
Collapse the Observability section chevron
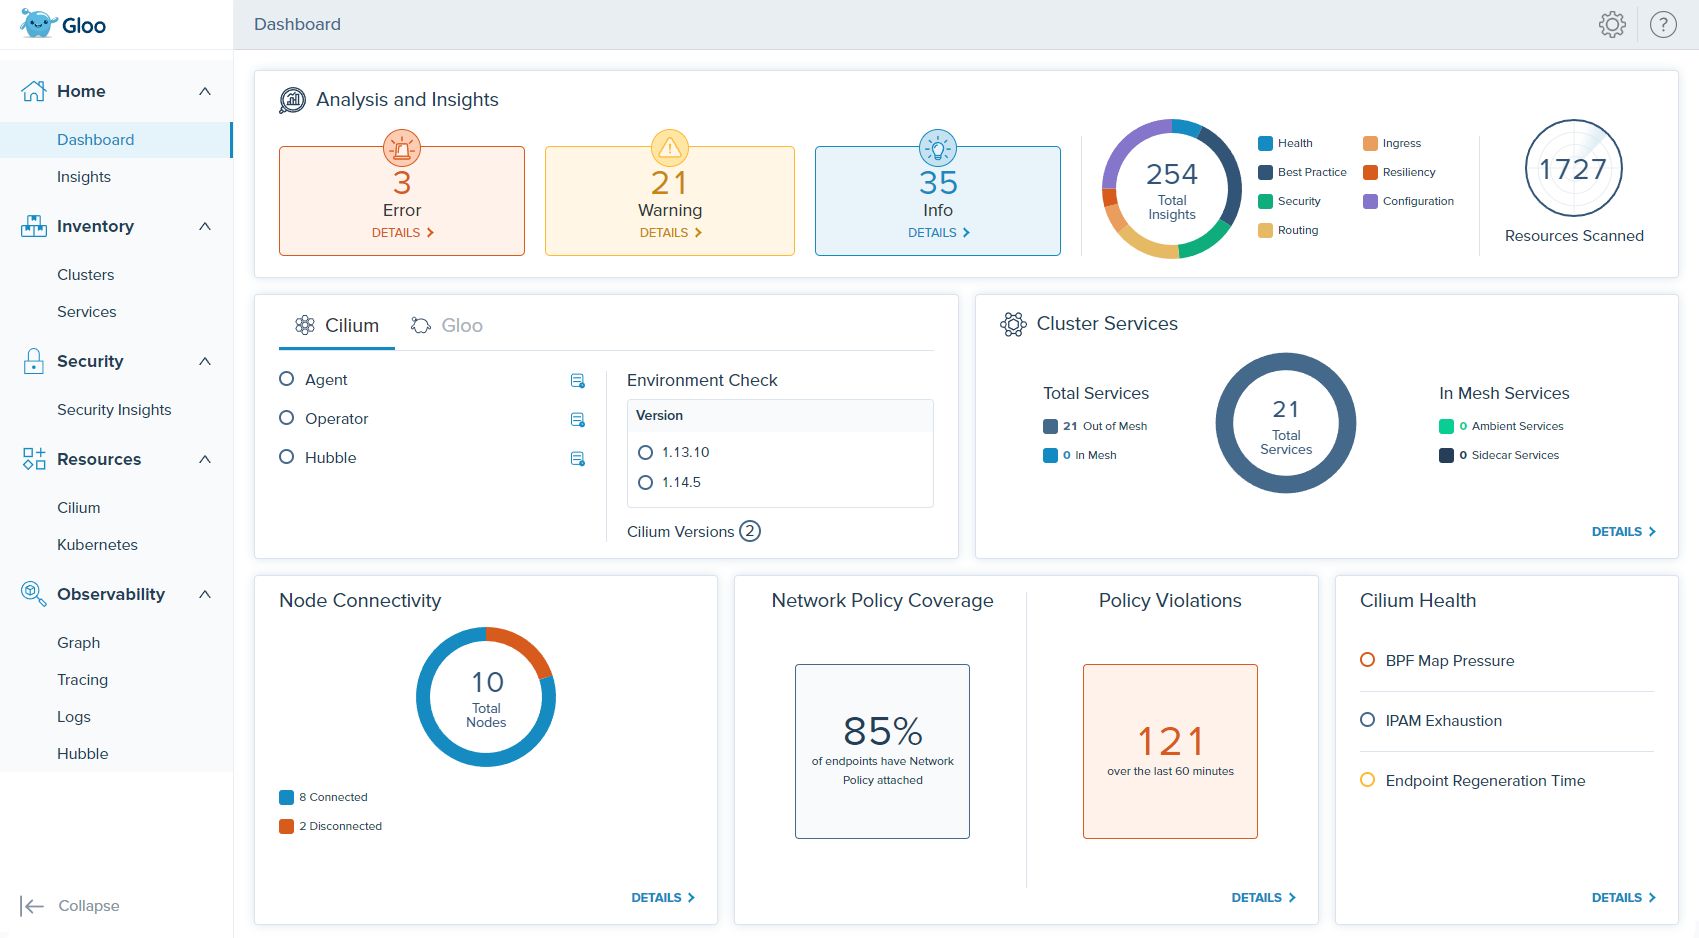[205, 594]
